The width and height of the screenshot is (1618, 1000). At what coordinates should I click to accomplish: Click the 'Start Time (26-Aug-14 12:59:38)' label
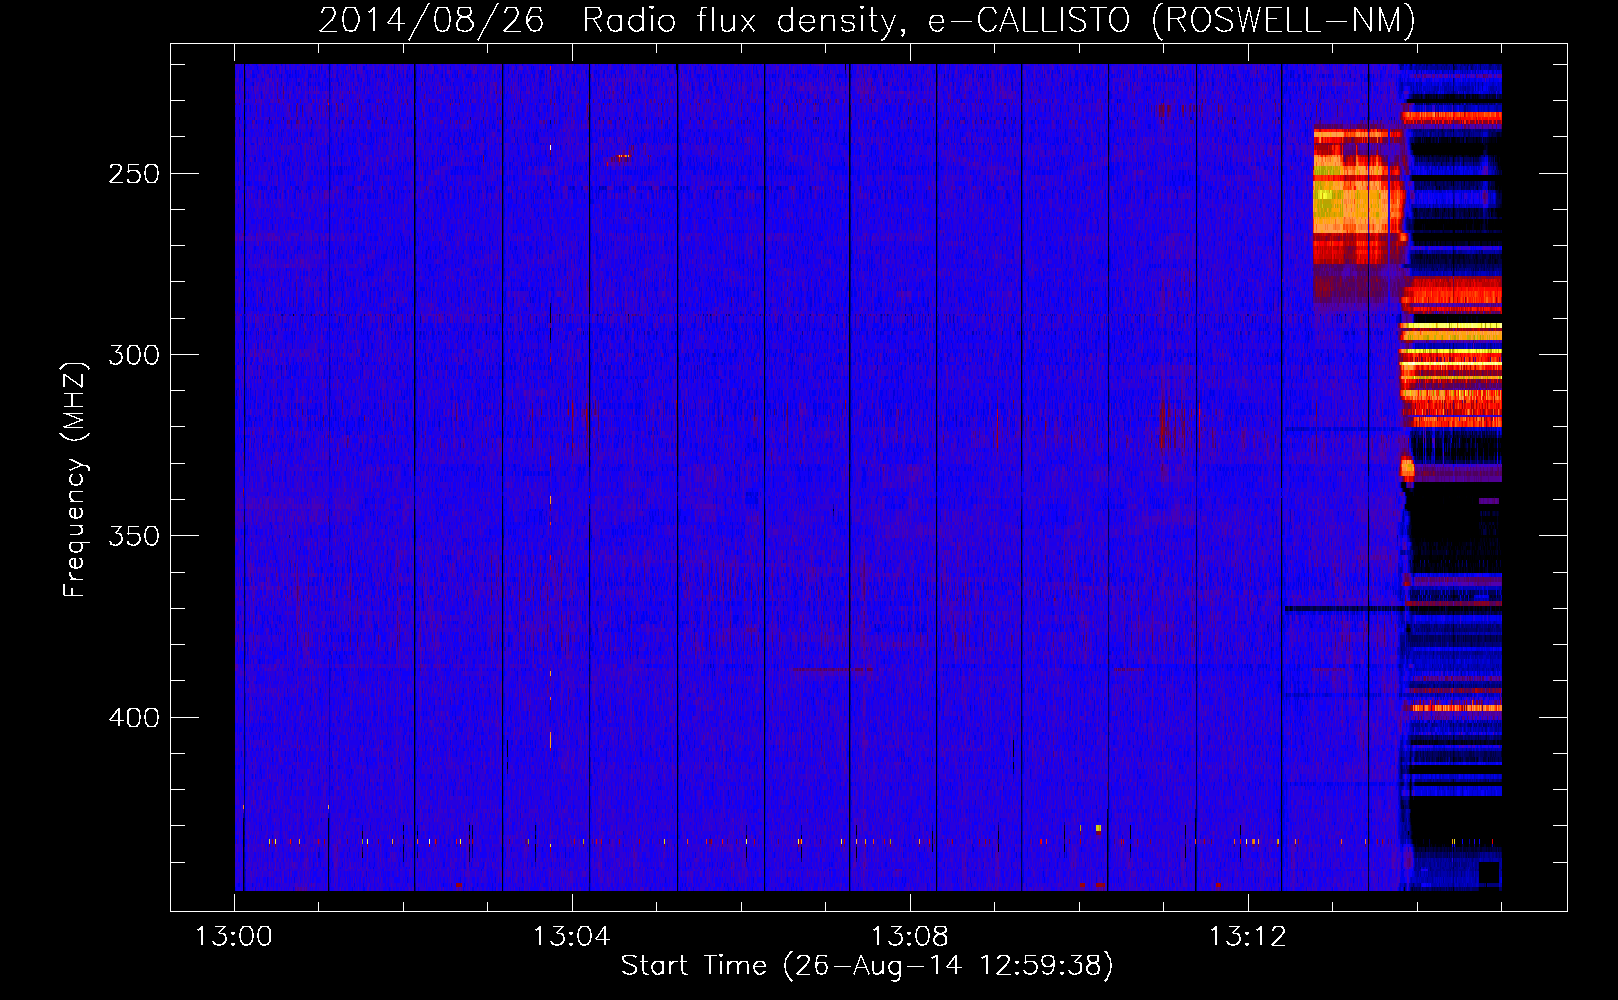point(867,966)
